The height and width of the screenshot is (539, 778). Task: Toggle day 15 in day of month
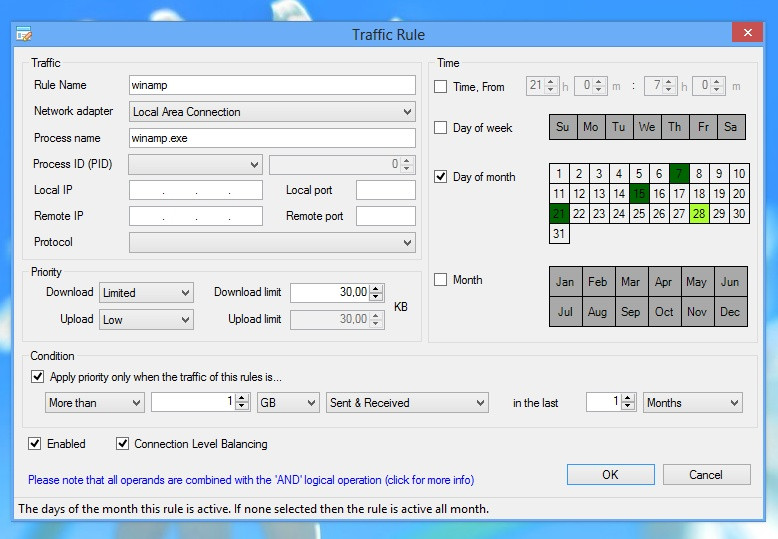[x=639, y=194]
